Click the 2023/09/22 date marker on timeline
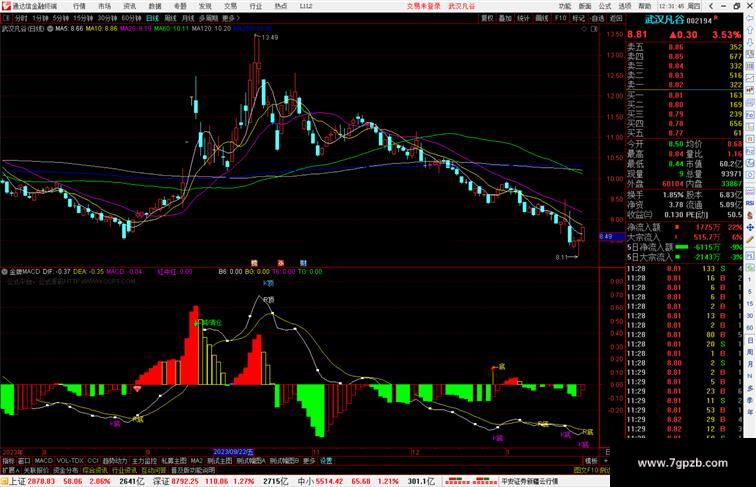 click(x=233, y=452)
